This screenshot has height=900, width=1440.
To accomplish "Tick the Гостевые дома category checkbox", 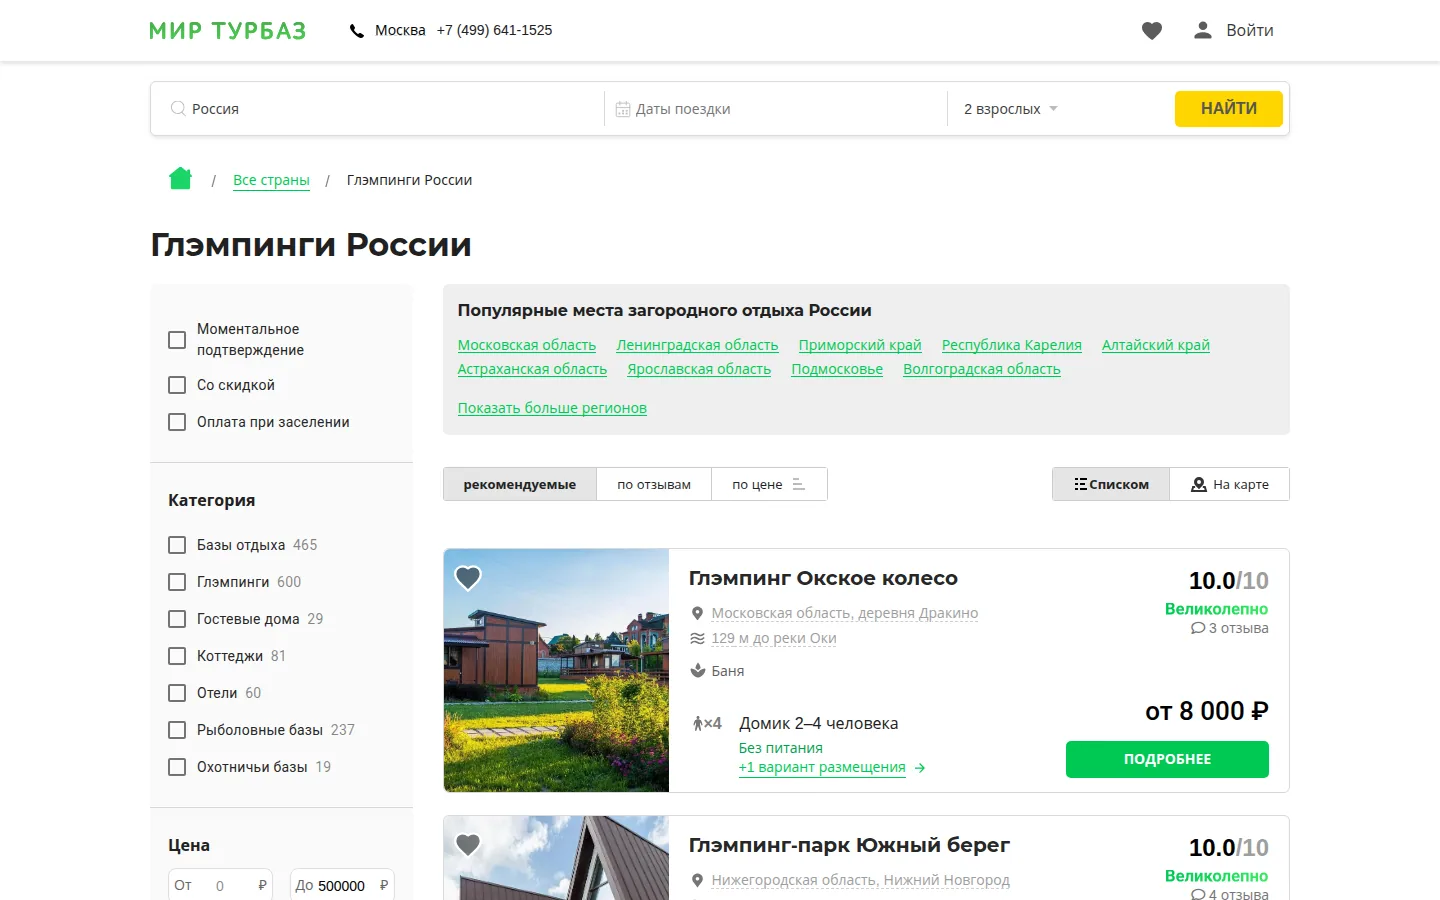I will (177, 619).
